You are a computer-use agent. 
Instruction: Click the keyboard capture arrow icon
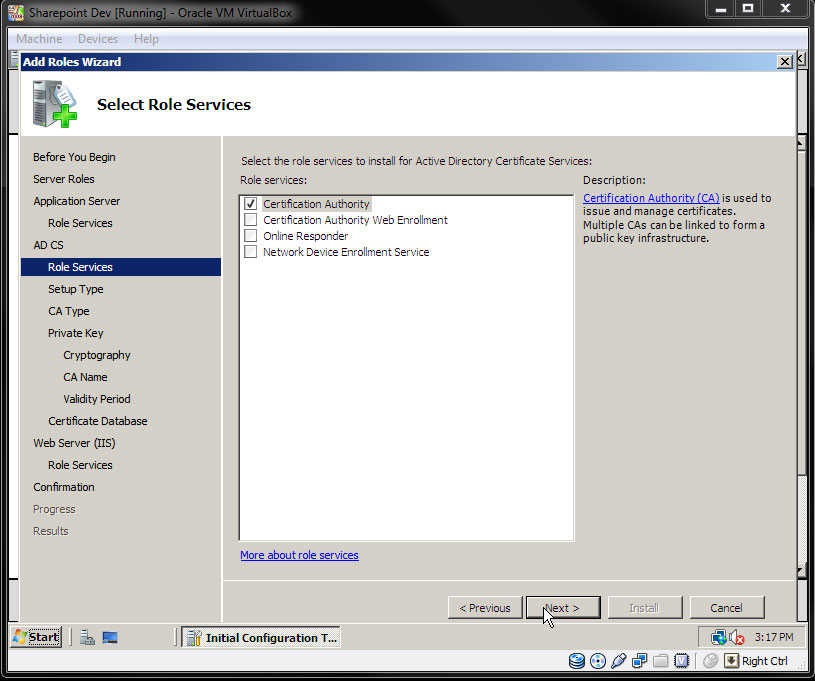(x=731, y=661)
